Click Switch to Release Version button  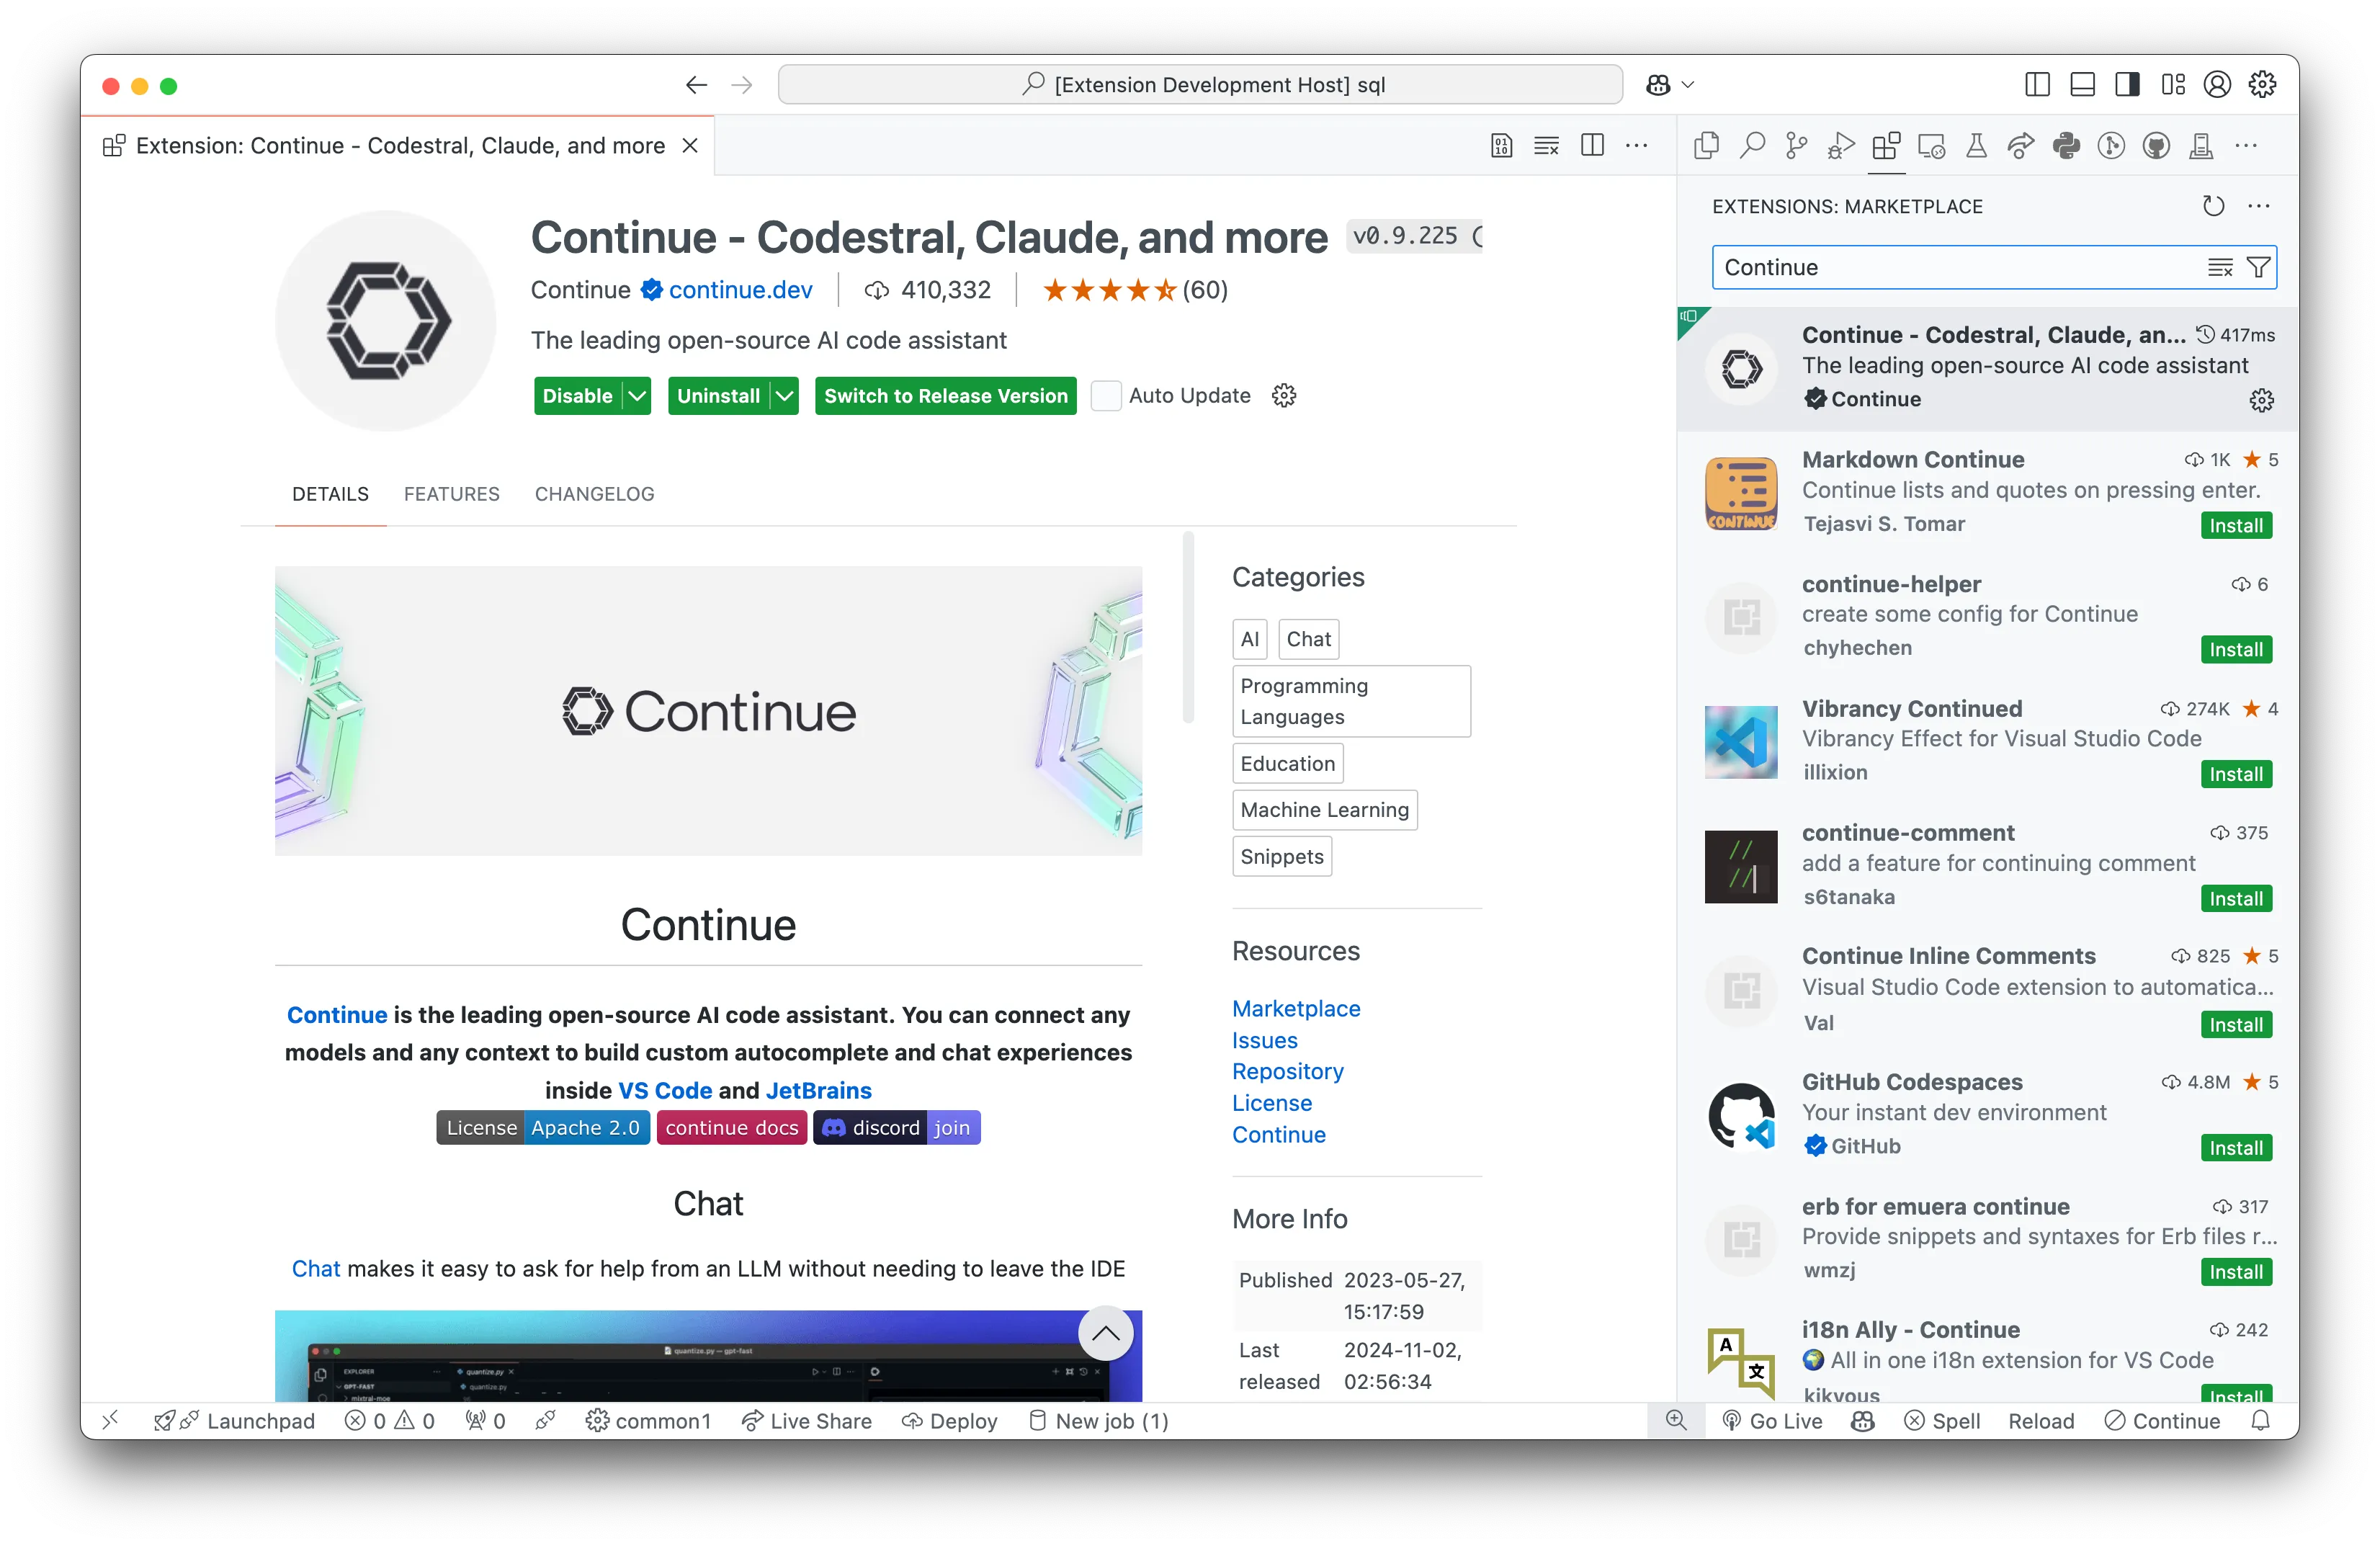(x=945, y=395)
